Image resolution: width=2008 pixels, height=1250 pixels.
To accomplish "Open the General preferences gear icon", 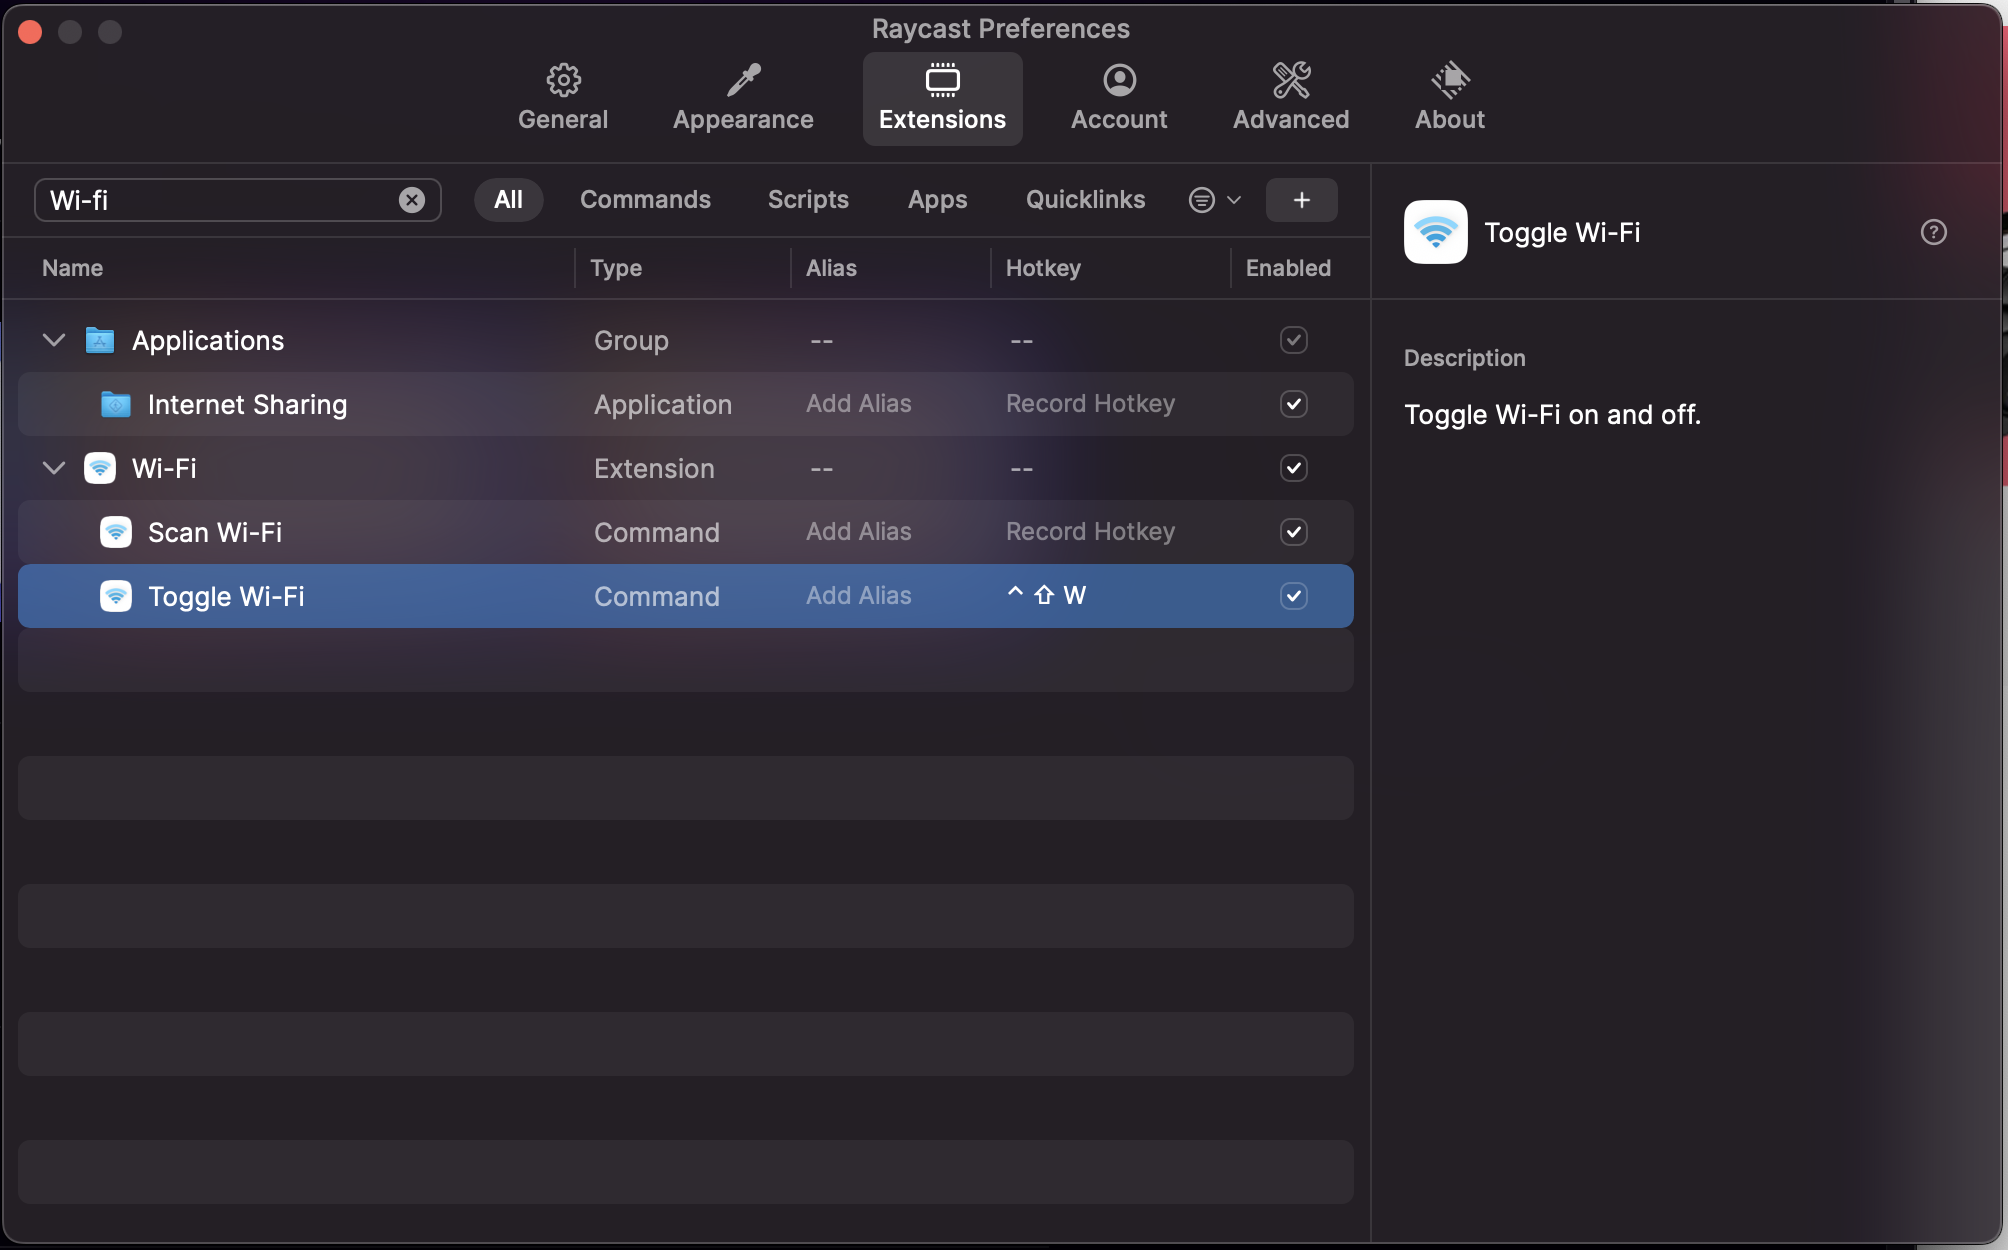I will point(563,81).
